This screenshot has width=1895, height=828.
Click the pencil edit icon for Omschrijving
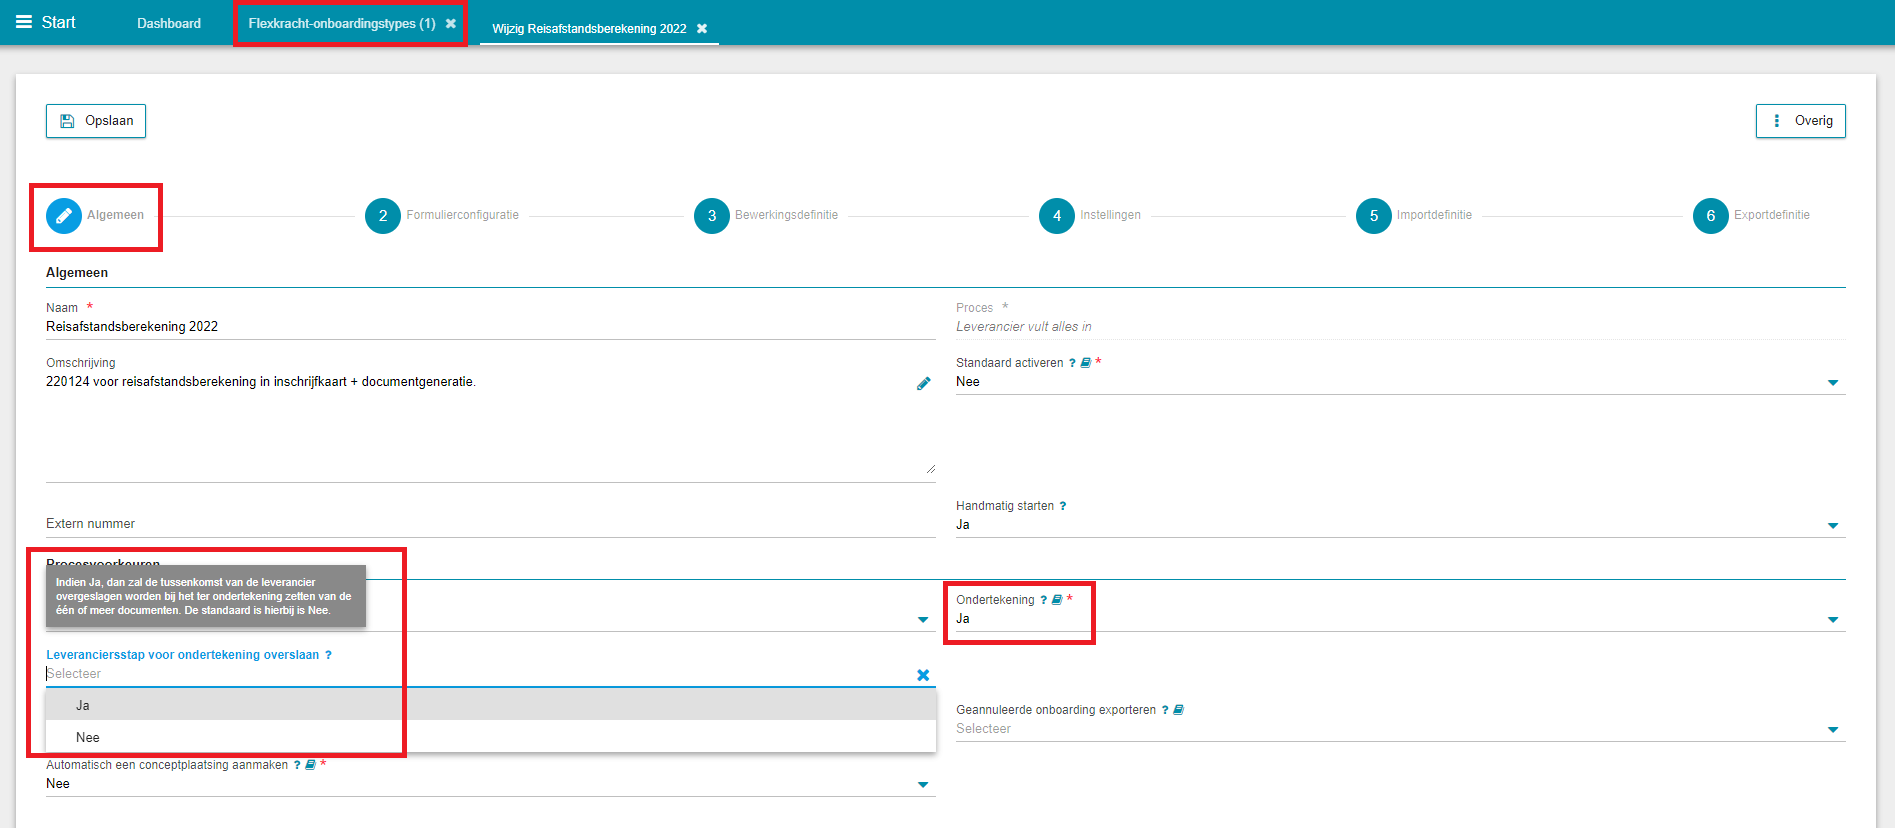pos(924,383)
